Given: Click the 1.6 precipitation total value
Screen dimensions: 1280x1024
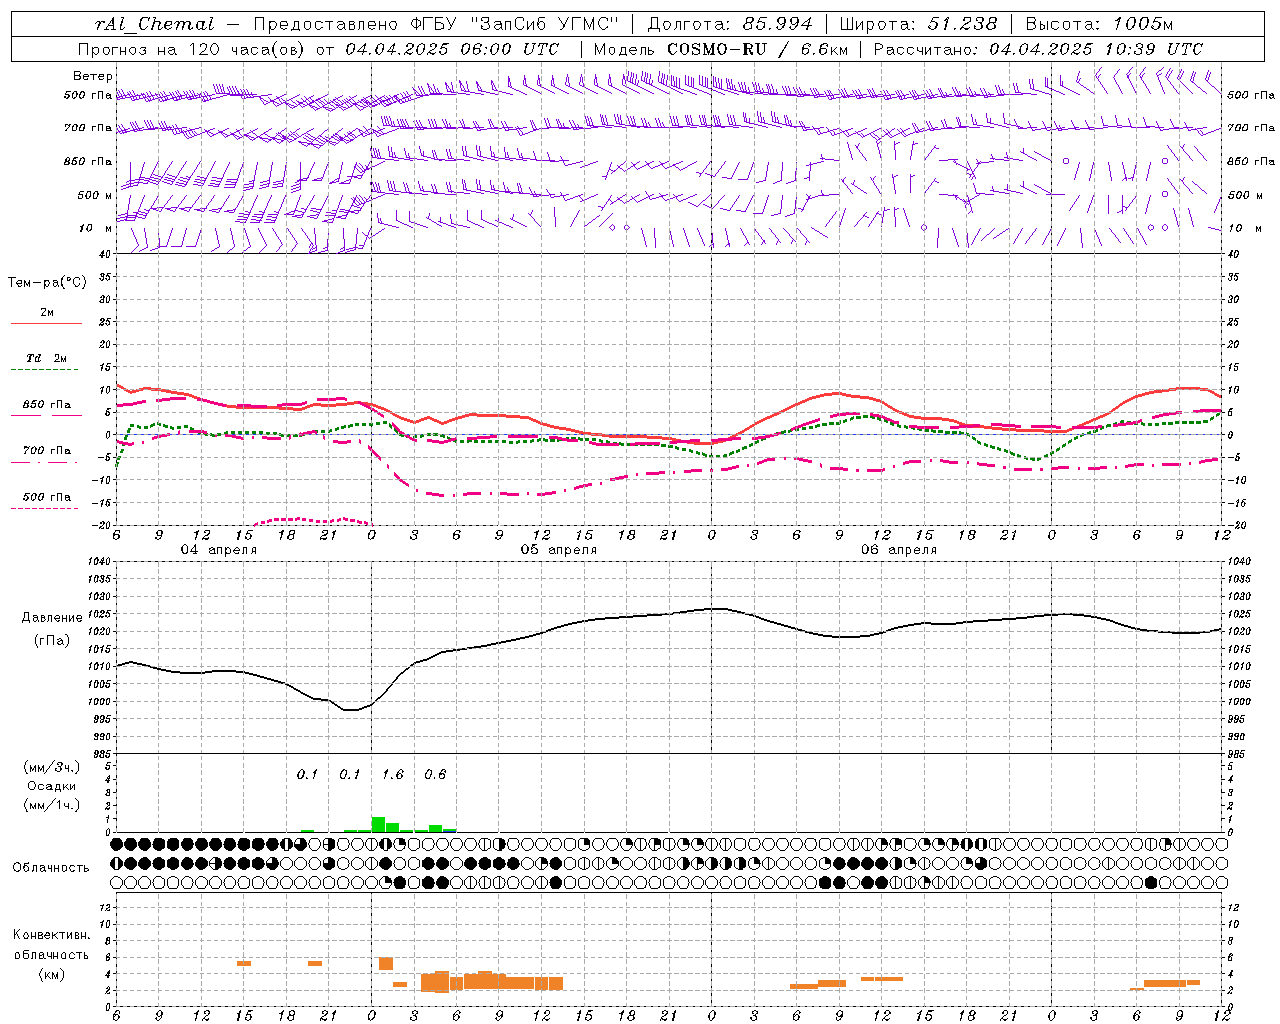Looking at the screenshot, I should pos(393,774).
